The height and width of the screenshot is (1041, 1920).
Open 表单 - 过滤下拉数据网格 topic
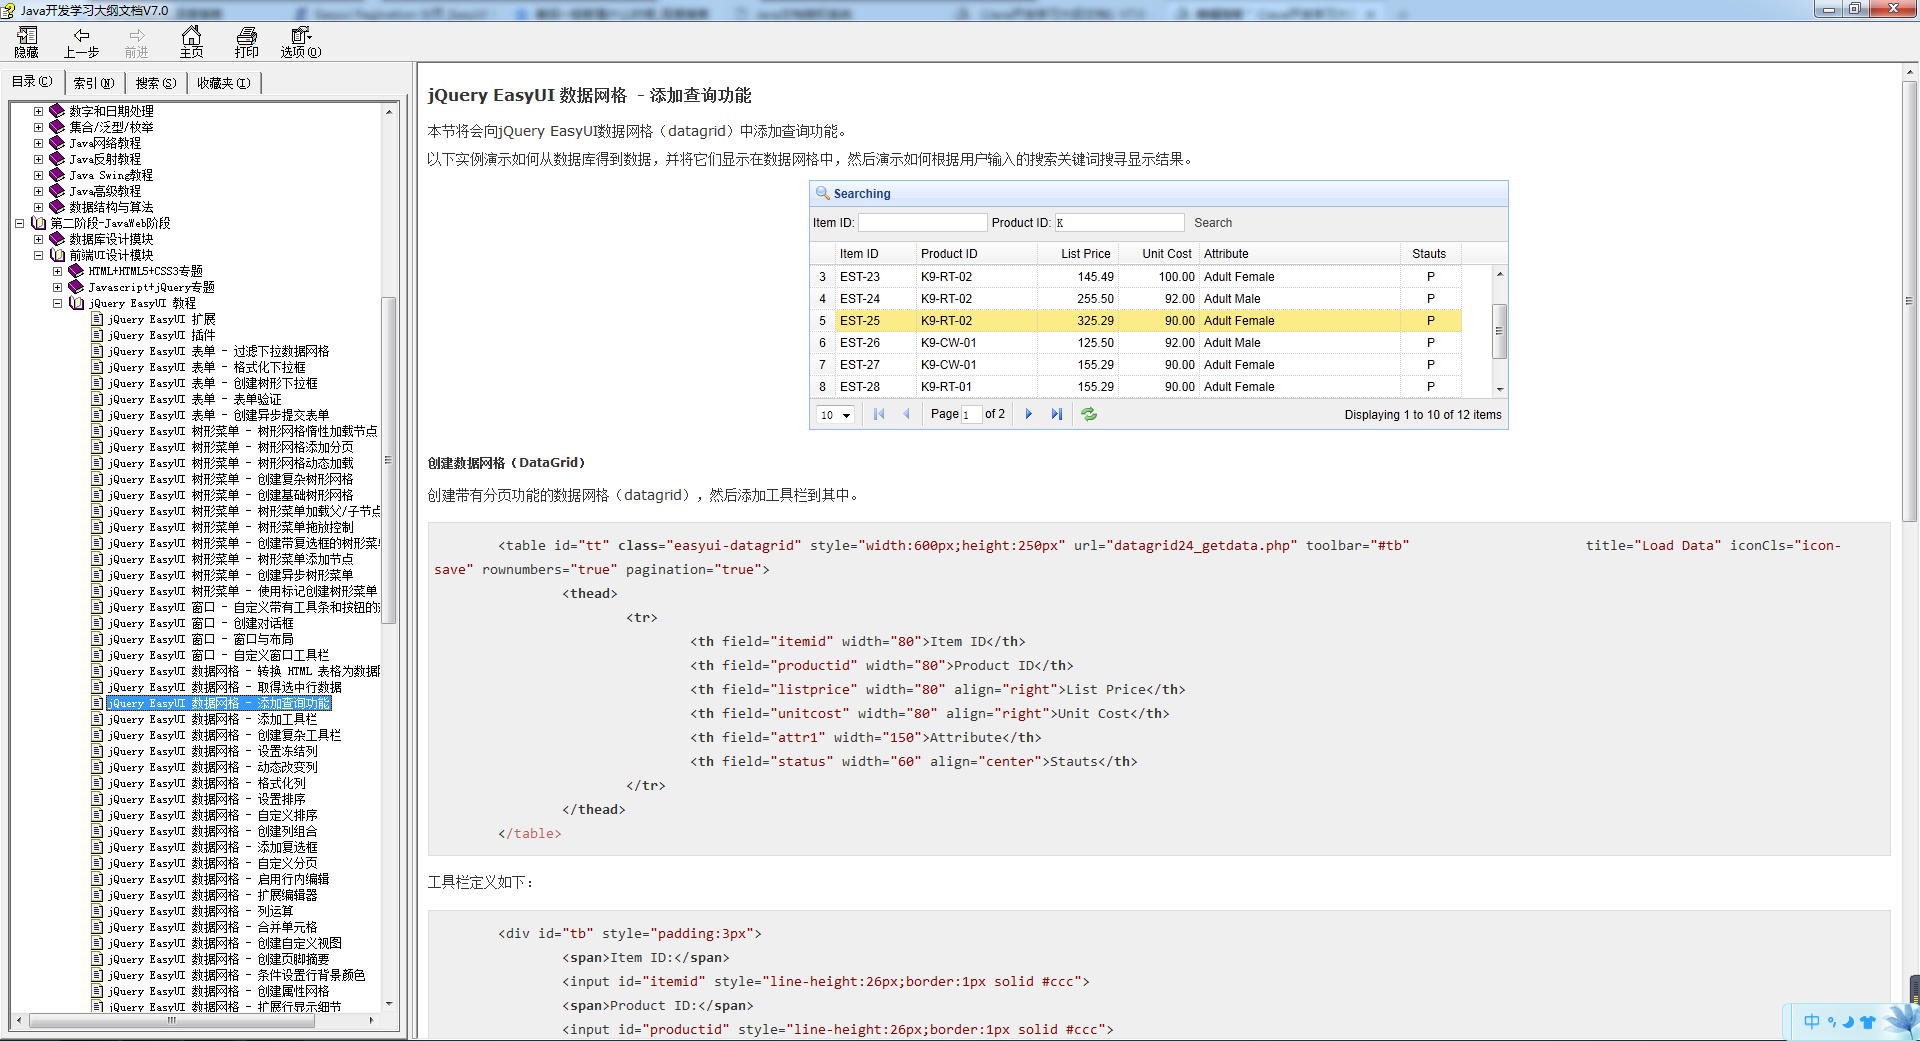[219, 351]
